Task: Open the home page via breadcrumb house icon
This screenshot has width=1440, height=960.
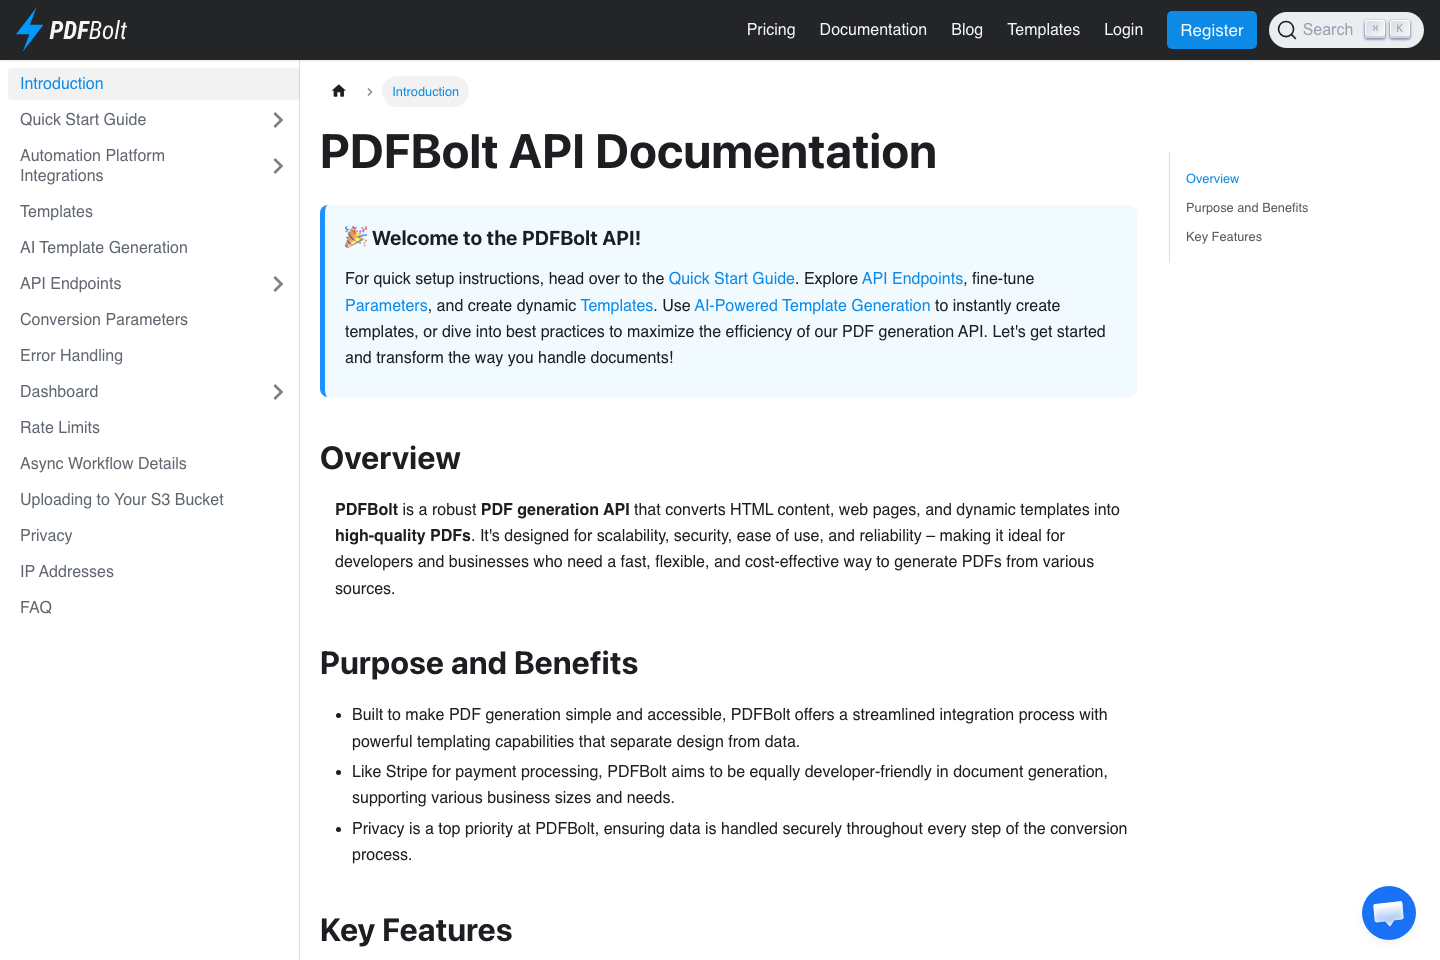Action: point(339,90)
